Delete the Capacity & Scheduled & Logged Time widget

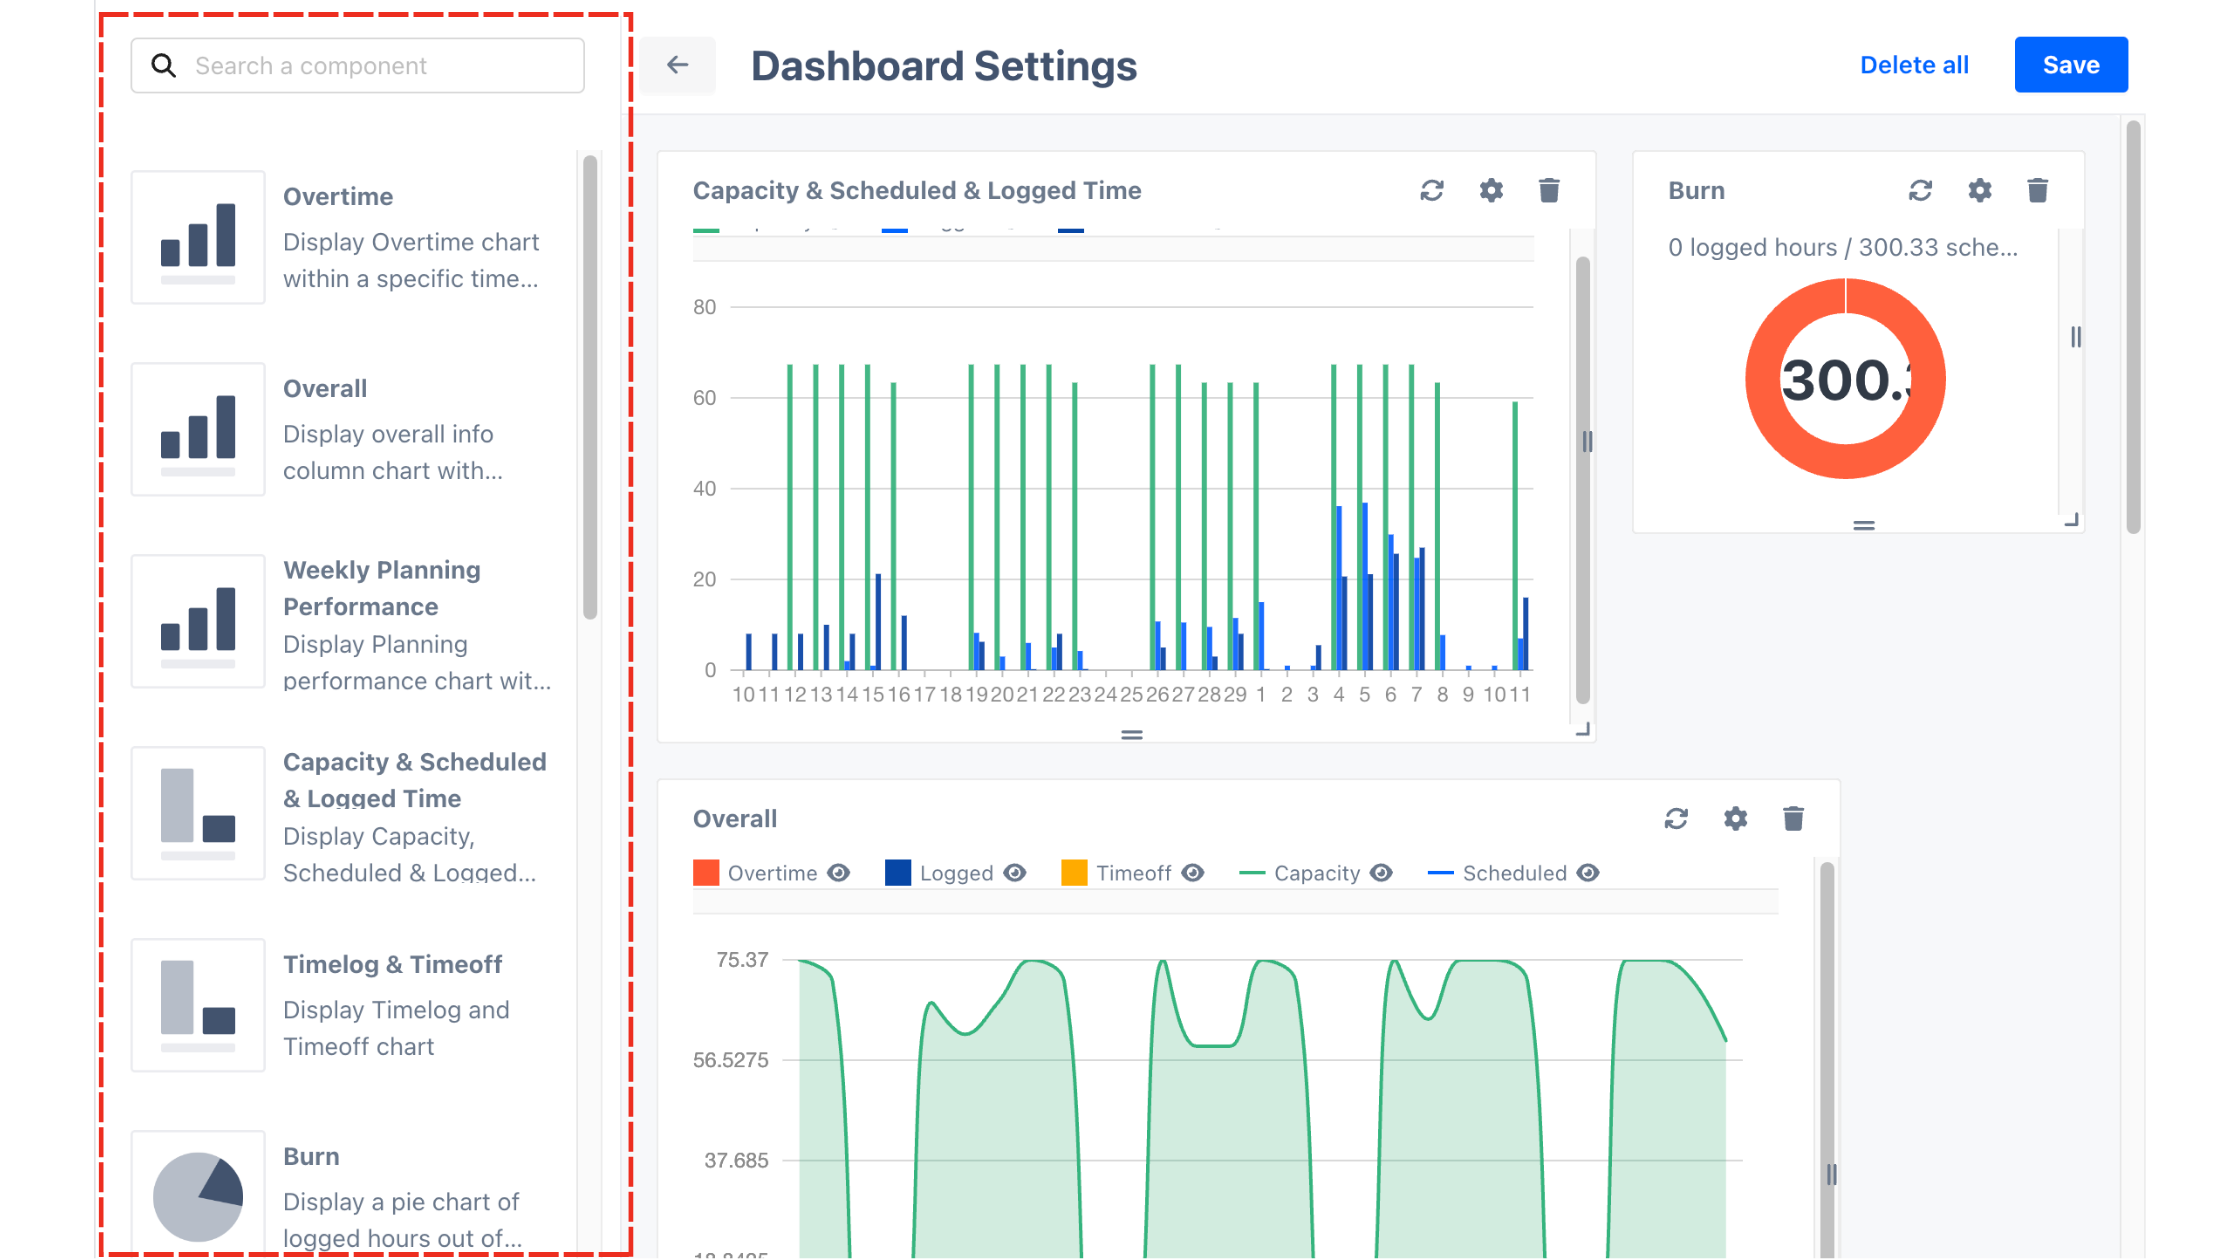[x=1549, y=190]
